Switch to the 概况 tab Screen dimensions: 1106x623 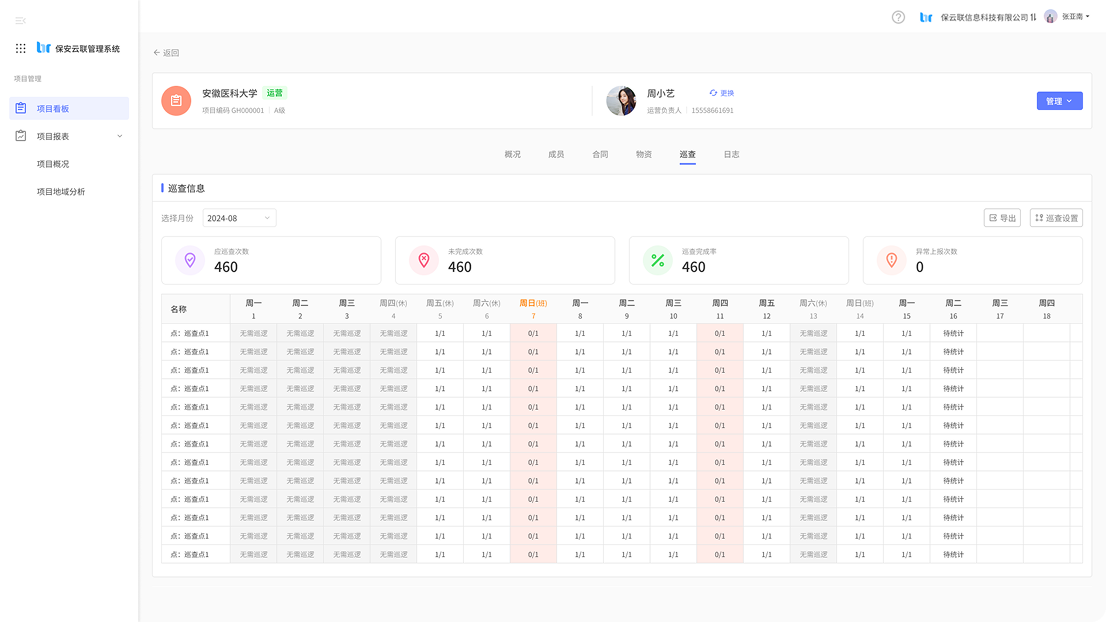512,155
